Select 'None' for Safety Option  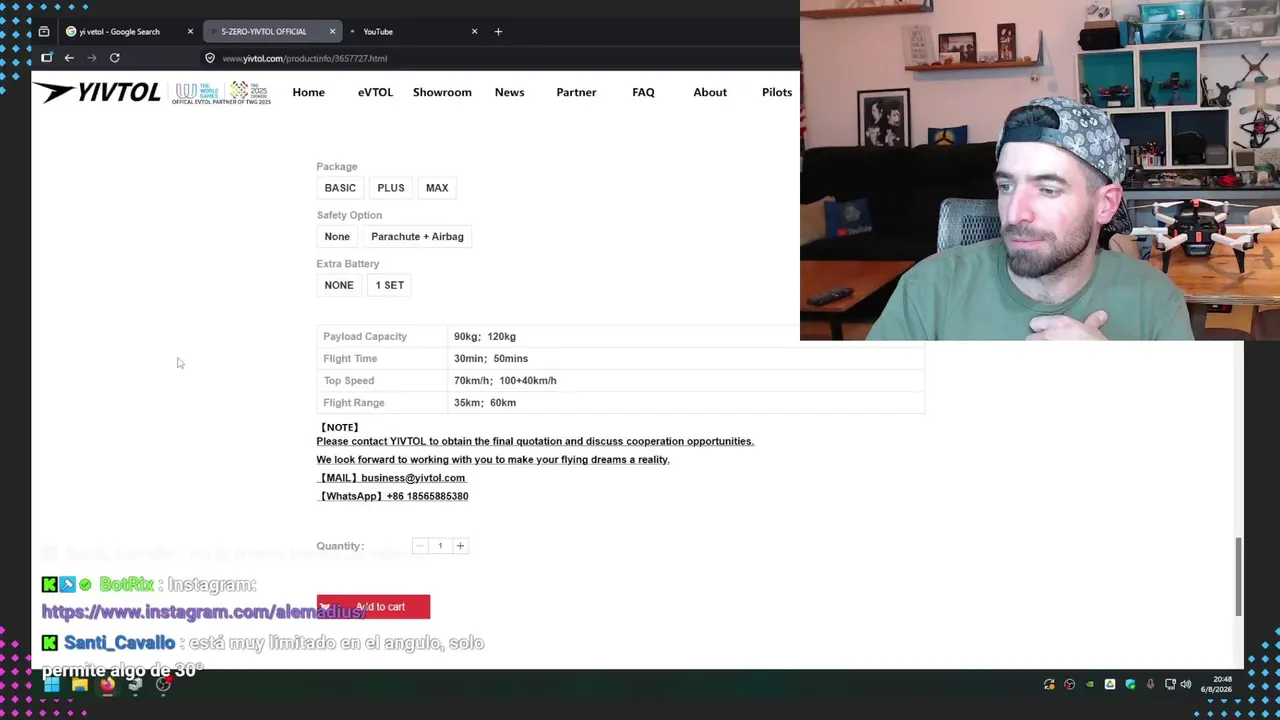click(x=337, y=237)
